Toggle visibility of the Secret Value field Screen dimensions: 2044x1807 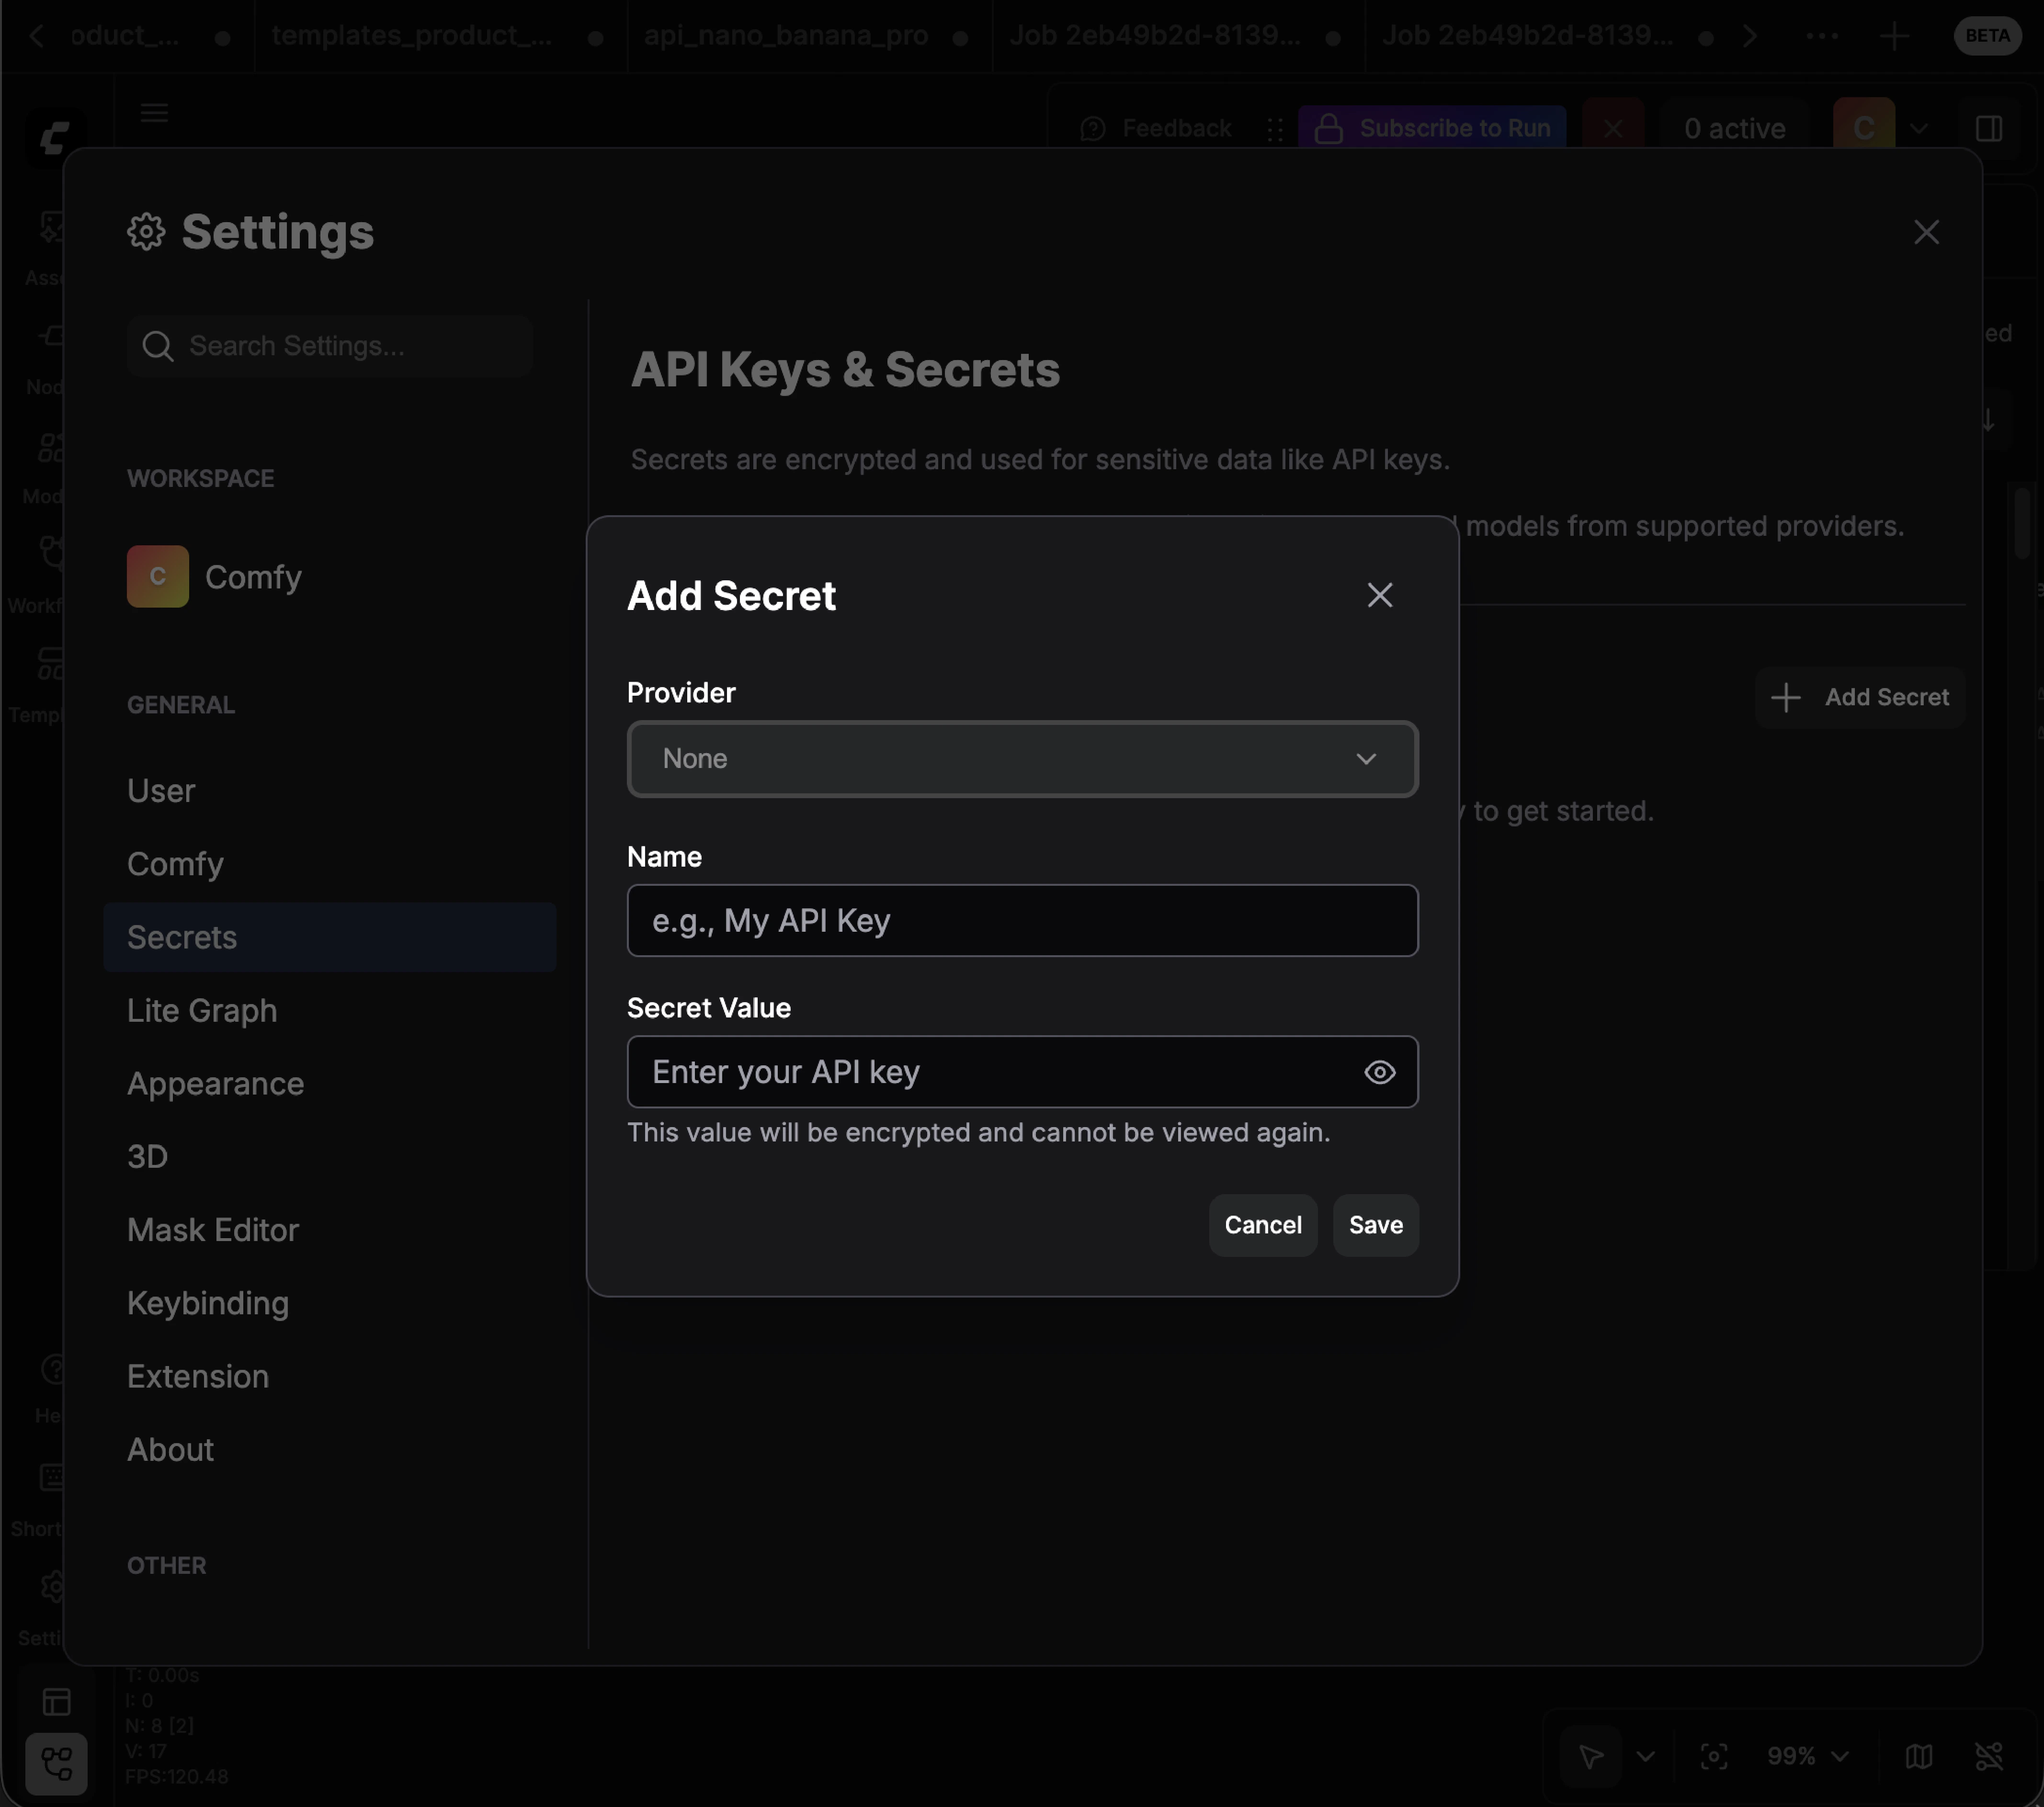1380,1072
